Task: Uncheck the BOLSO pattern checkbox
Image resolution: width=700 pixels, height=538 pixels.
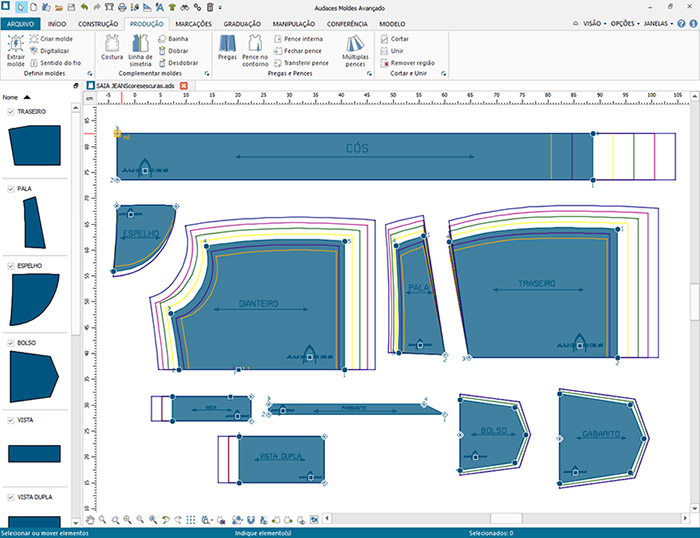Action: 11,343
